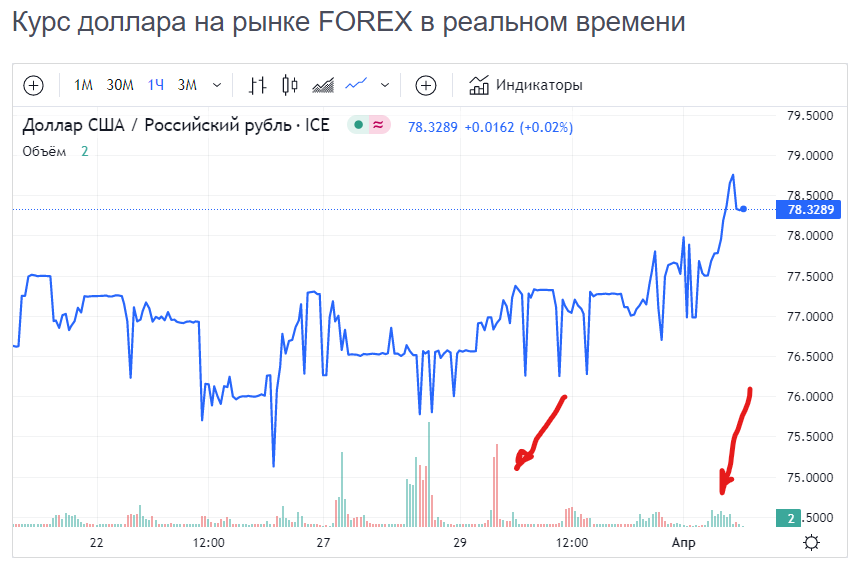Switch to the 1Ч timeframe

coord(156,85)
